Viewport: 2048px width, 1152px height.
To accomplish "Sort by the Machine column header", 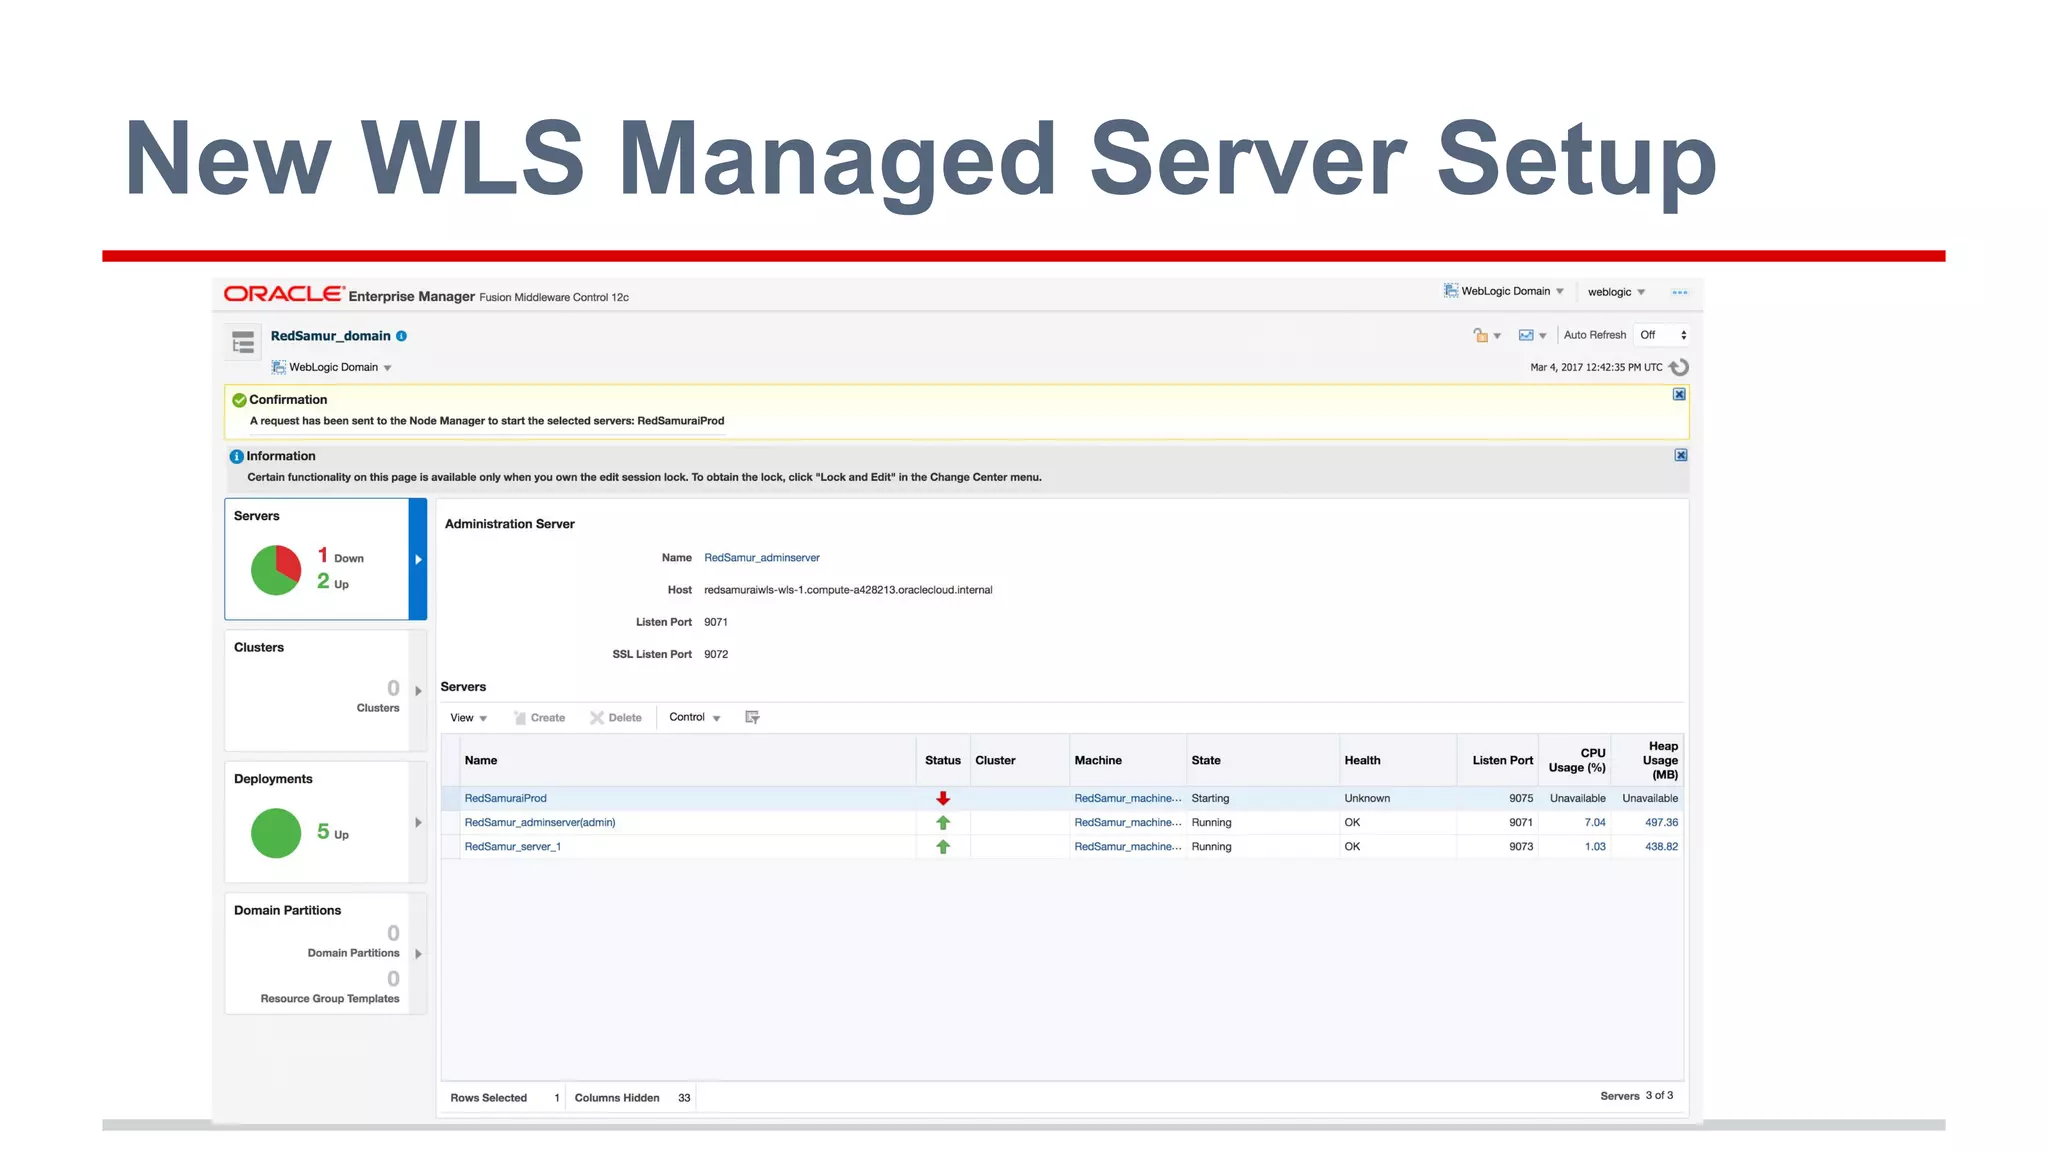I will 1127,760.
